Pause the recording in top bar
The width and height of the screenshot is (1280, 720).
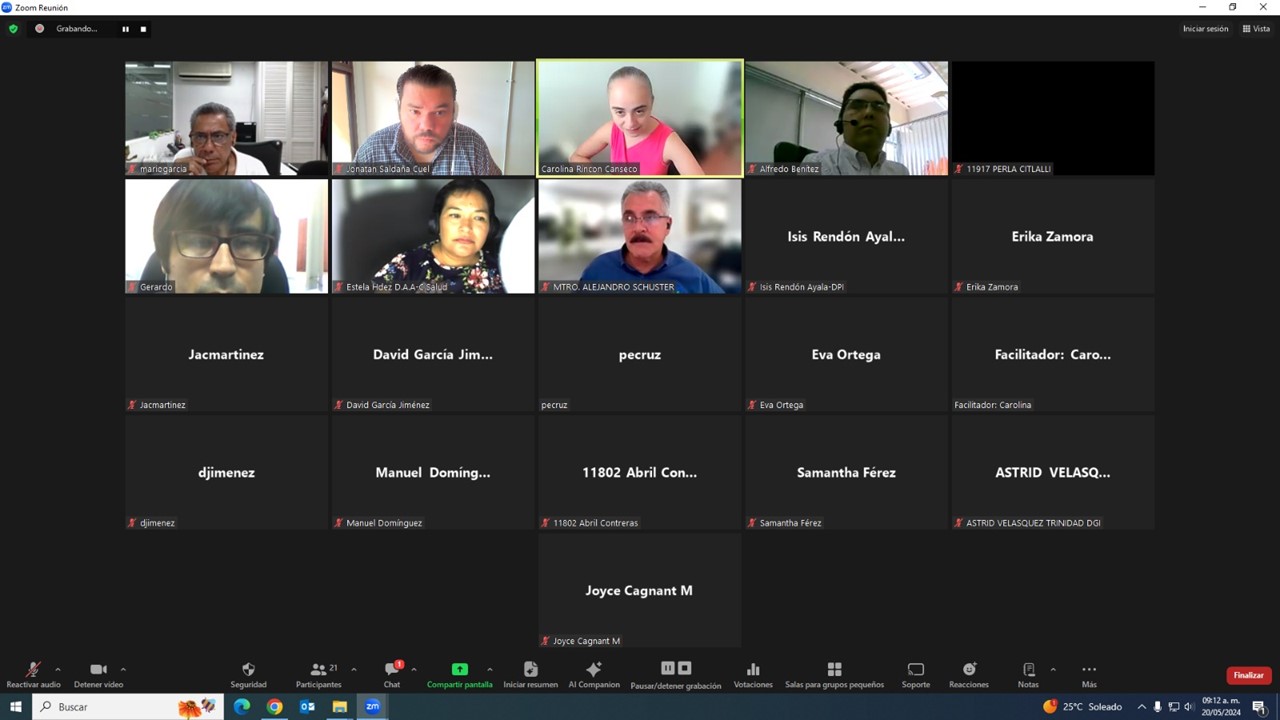[x=125, y=29]
